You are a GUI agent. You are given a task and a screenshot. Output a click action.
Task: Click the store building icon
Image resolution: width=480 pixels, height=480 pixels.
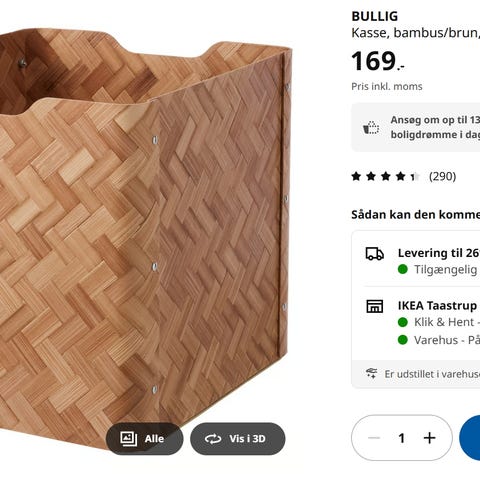tap(375, 306)
